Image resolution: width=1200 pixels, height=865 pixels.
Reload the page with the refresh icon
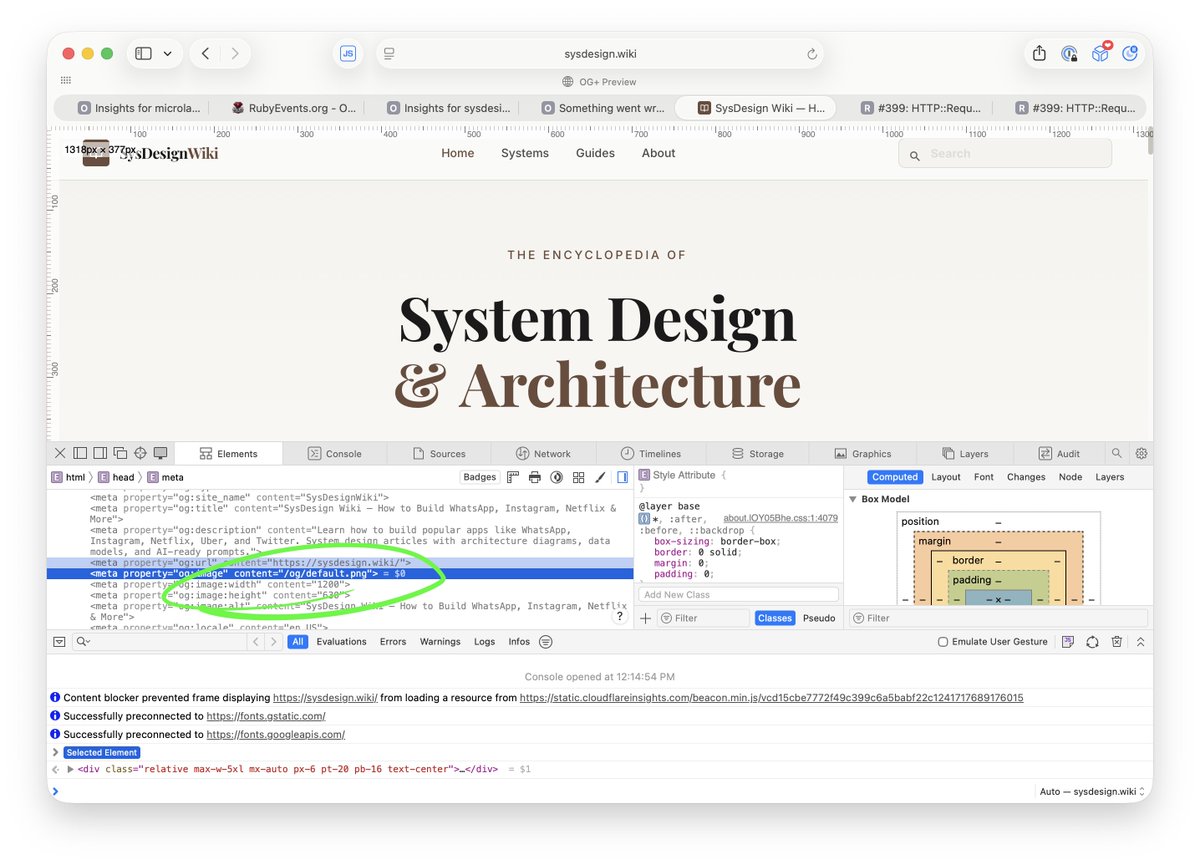[x=812, y=54]
